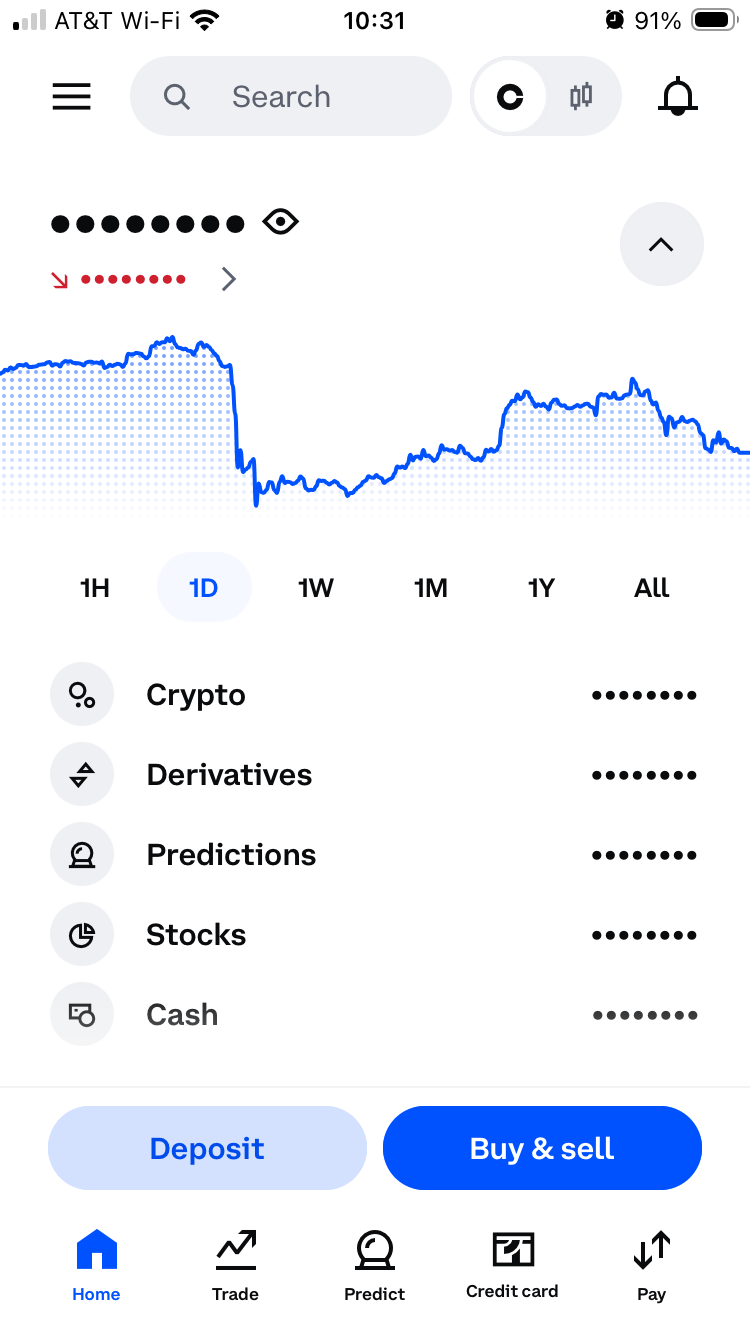Screen dimensions: 750x1334
Task: Tap the Cash row icon
Action: tap(82, 1015)
